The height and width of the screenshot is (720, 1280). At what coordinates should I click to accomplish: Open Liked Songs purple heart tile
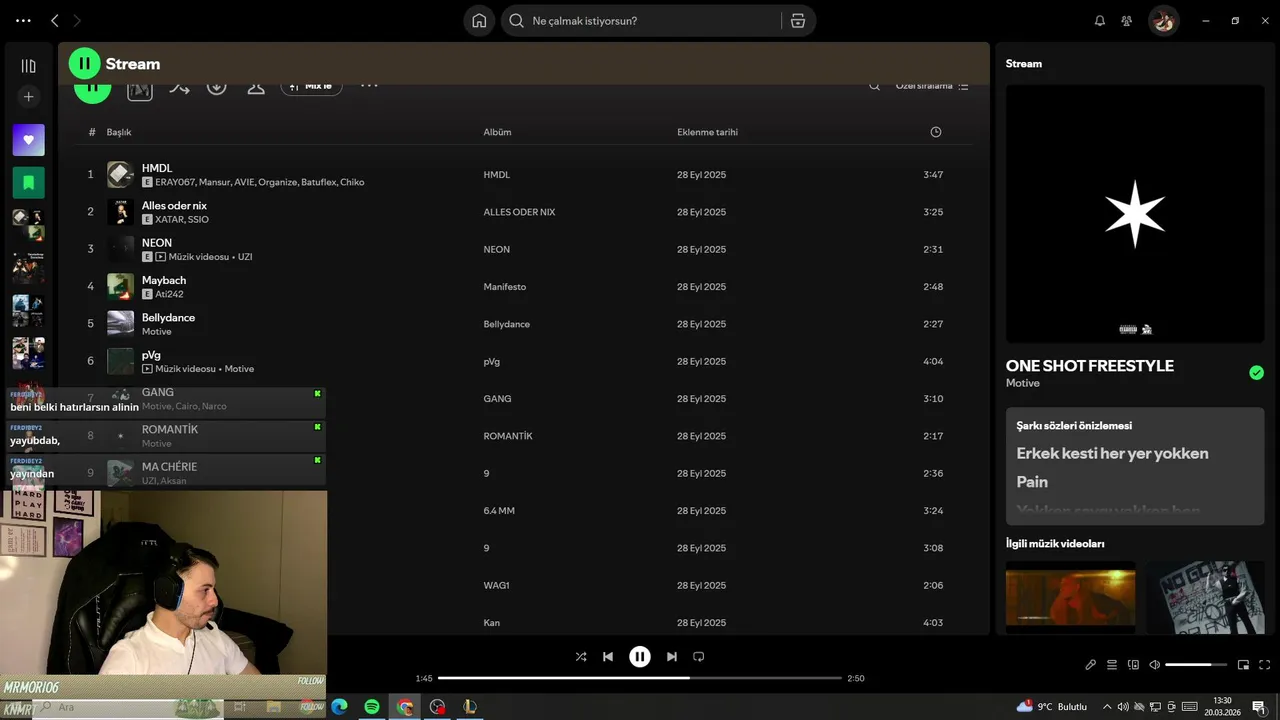pos(28,140)
